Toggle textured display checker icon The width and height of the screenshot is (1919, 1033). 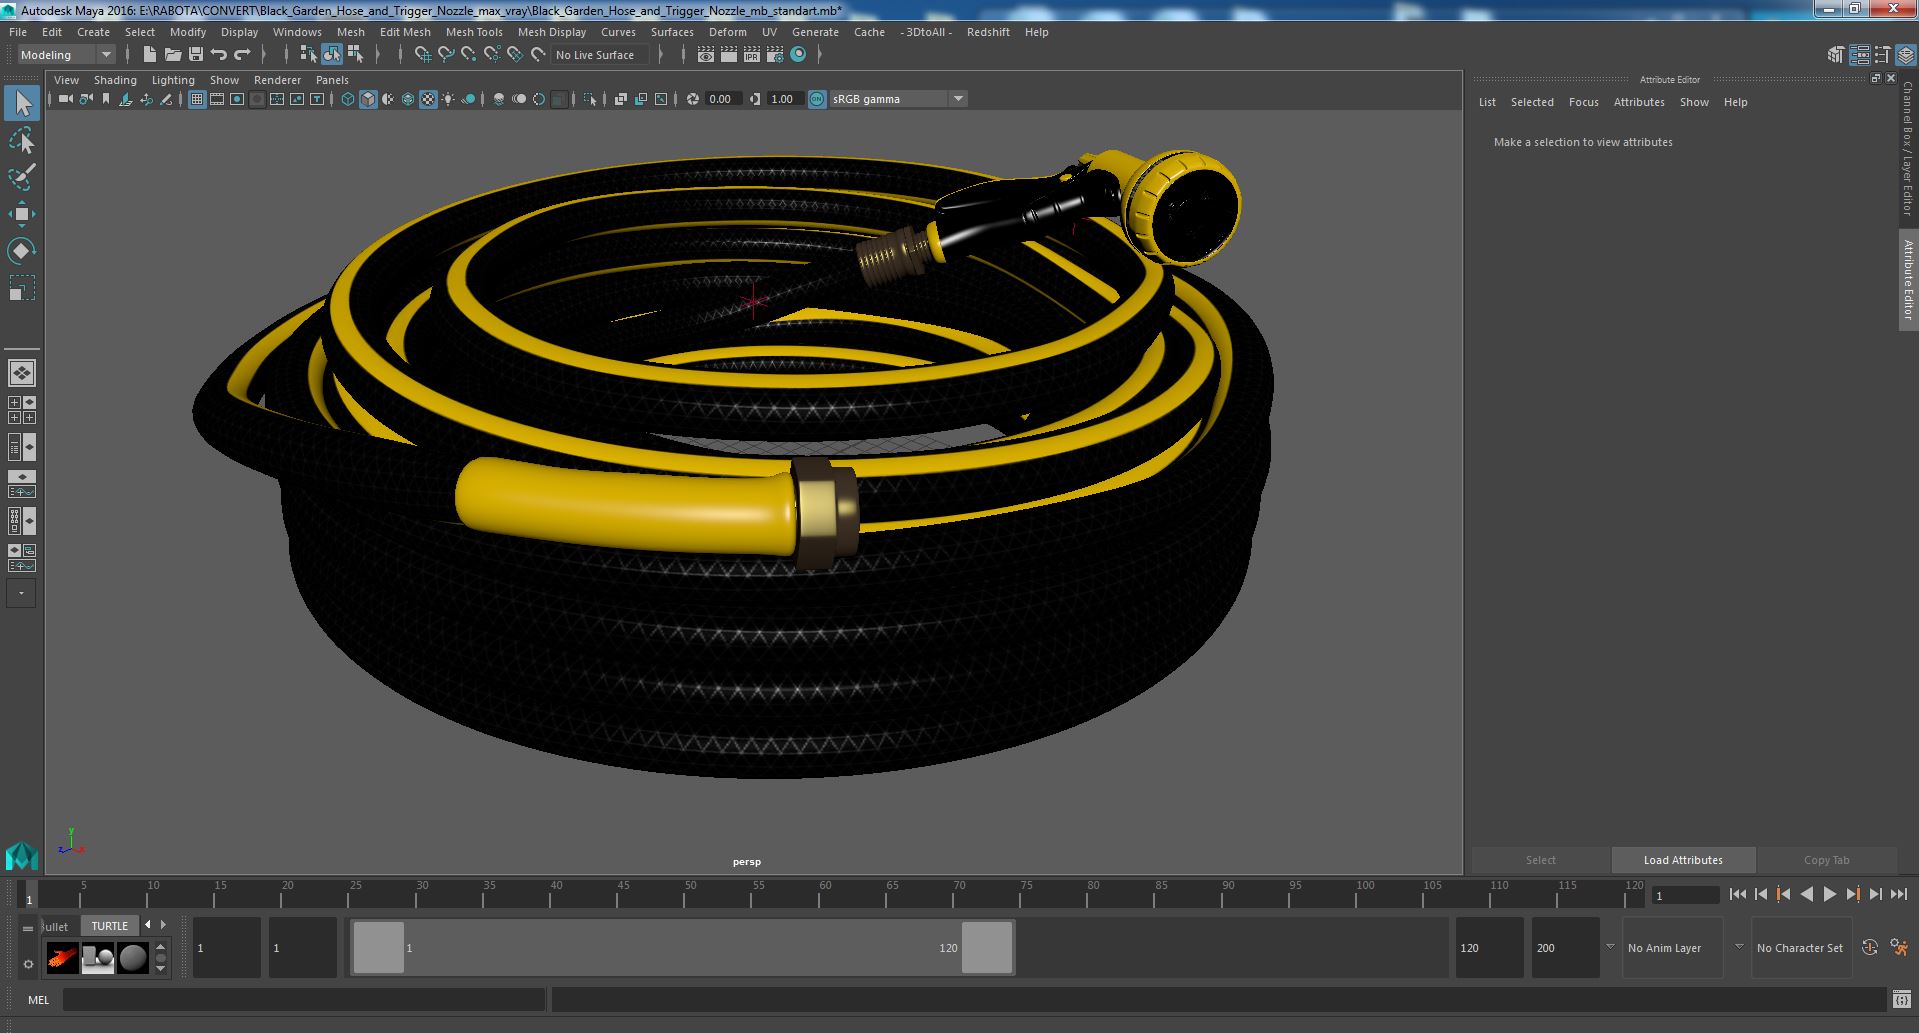pos(428,99)
